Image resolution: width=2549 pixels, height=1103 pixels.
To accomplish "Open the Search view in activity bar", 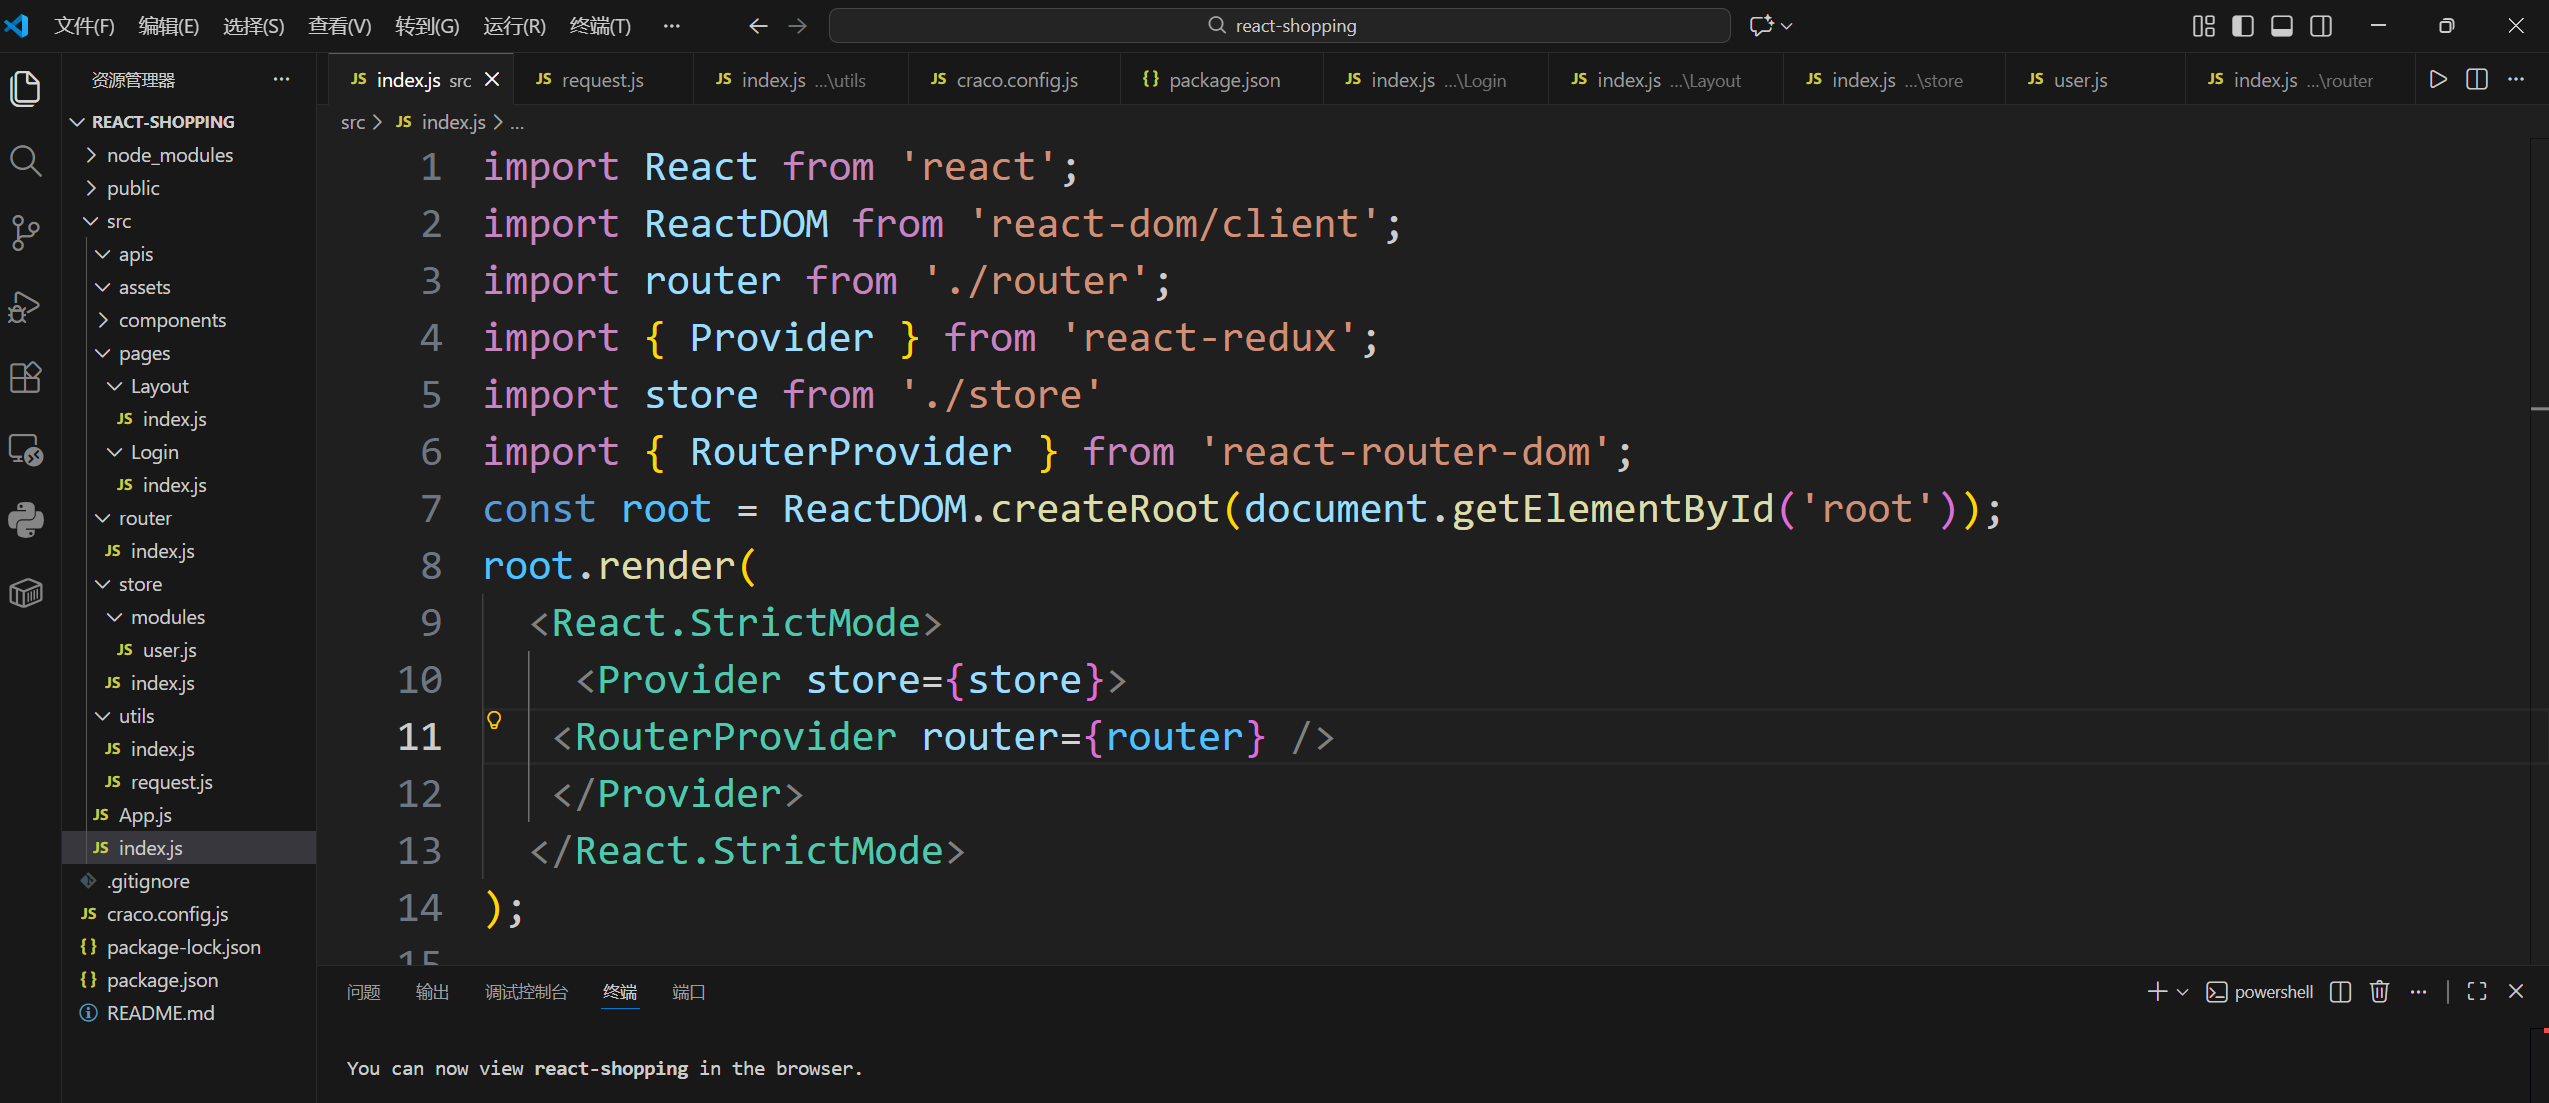I will 25,161.
